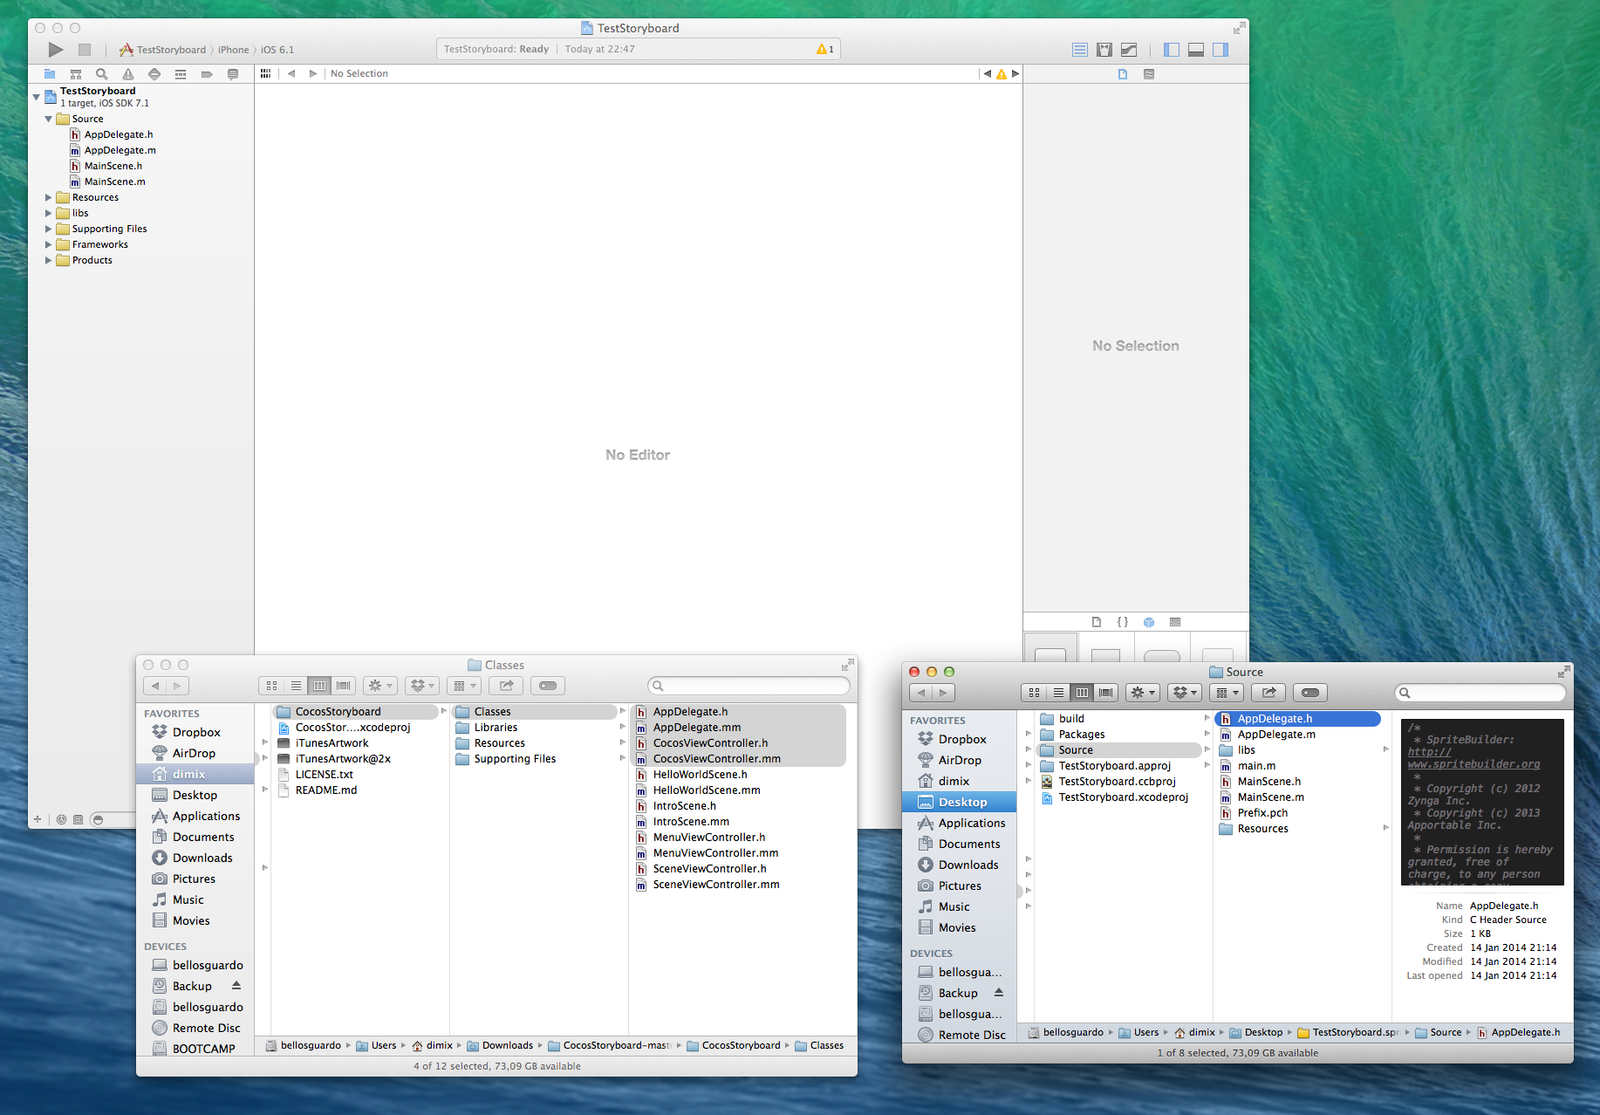Image resolution: width=1600 pixels, height=1115 pixels.
Task: Open the related items grid menu in Xcode's jump bar
Action: coord(265,73)
